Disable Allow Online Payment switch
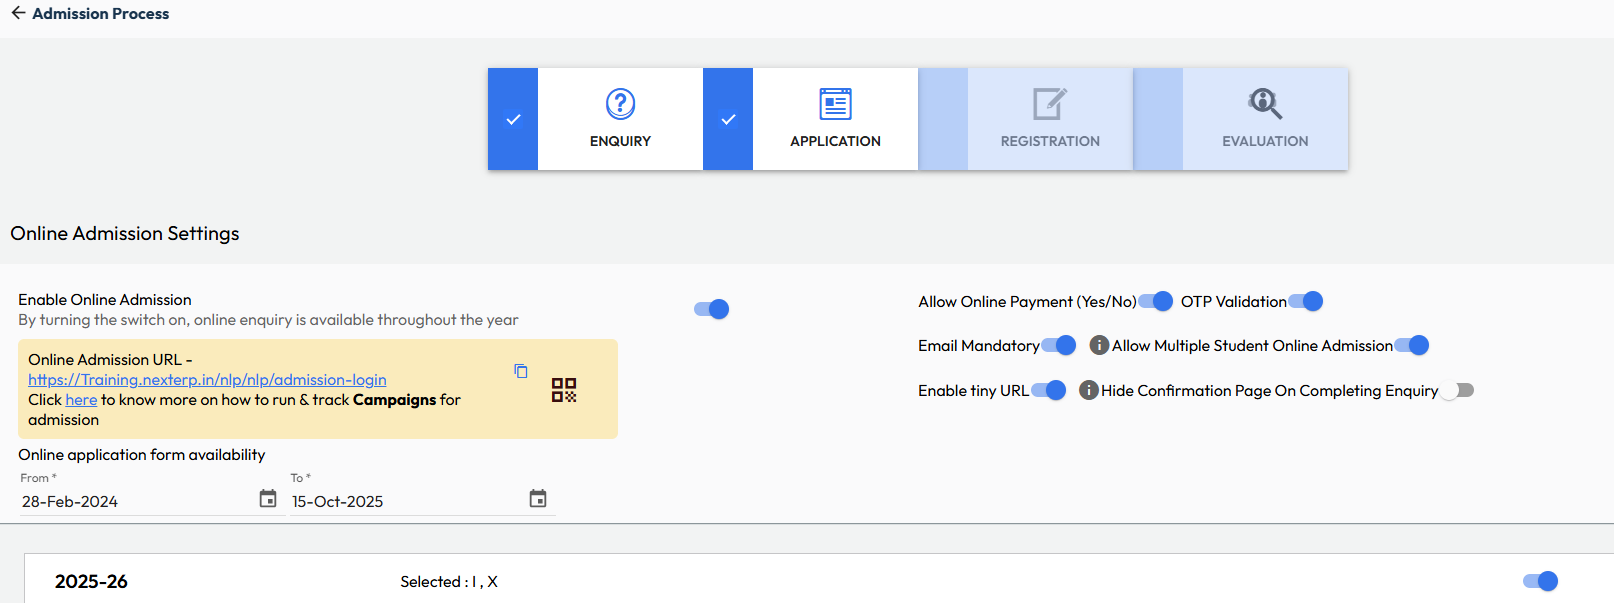 (x=1156, y=302)
